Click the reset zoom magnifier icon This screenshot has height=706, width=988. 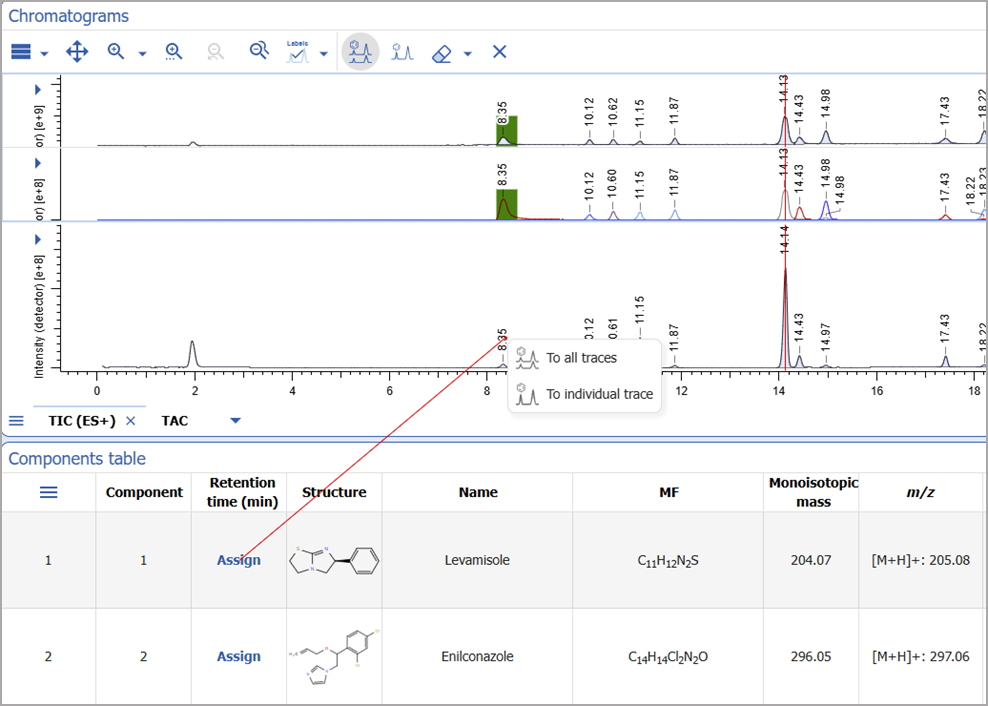coord(215,51)
